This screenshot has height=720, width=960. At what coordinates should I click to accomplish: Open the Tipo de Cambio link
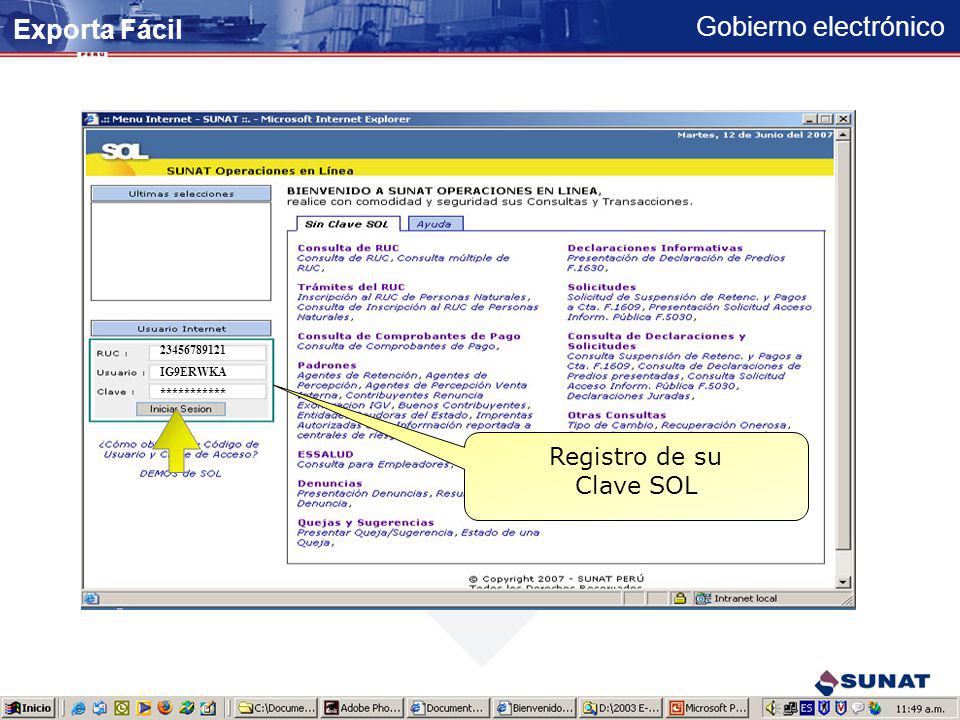click(610, 425)
